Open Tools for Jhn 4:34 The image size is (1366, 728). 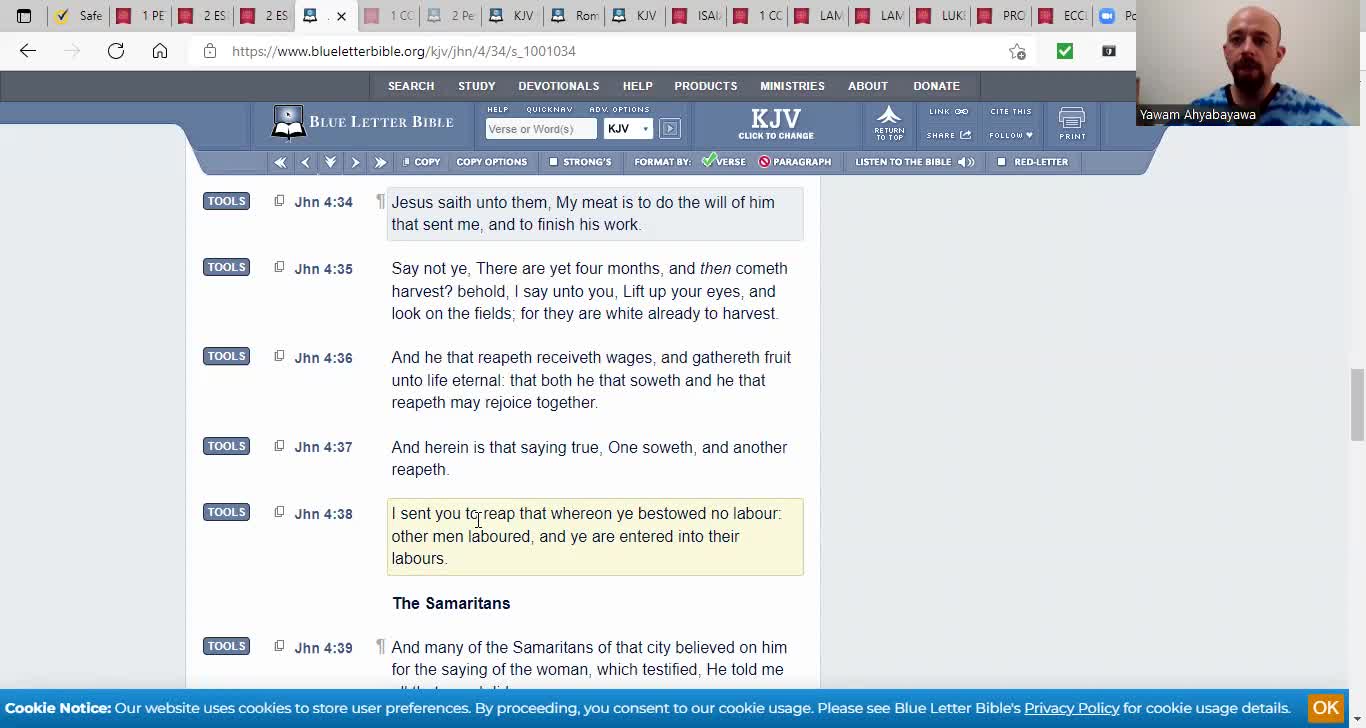pyautogui.click(x=226, y=201)
